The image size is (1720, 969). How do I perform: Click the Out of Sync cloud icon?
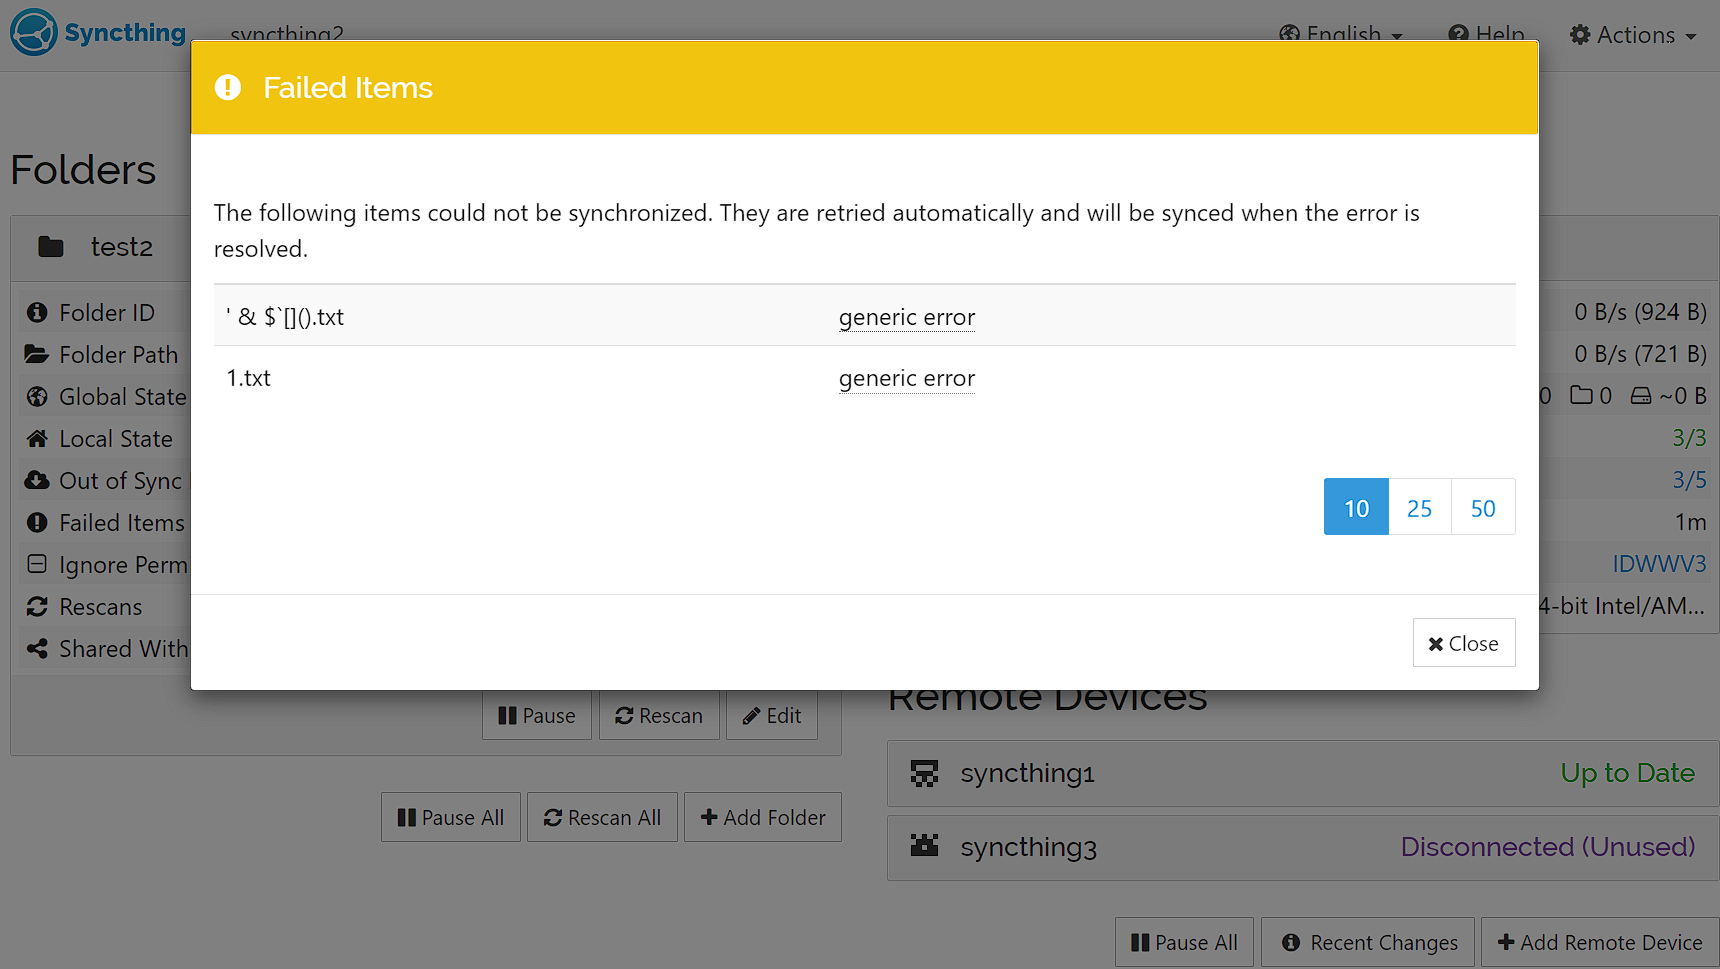point(36,480)
